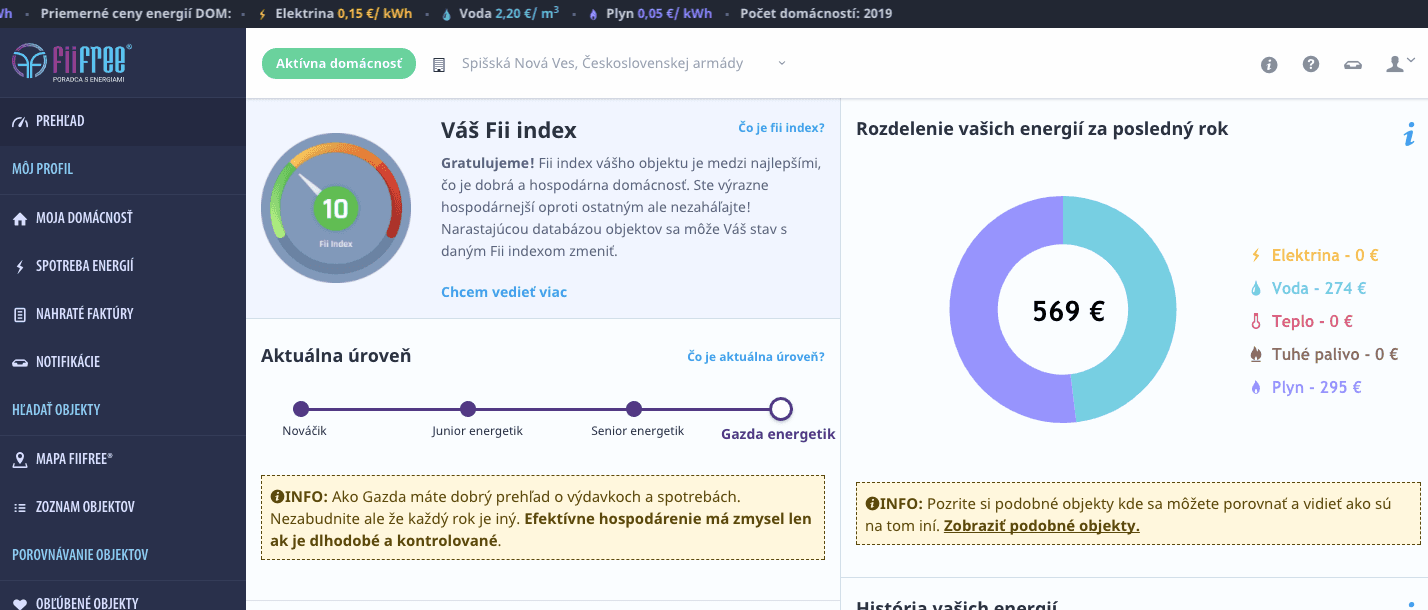
Task: Open the help question mark icon
Action: [x=1311, y=64]
